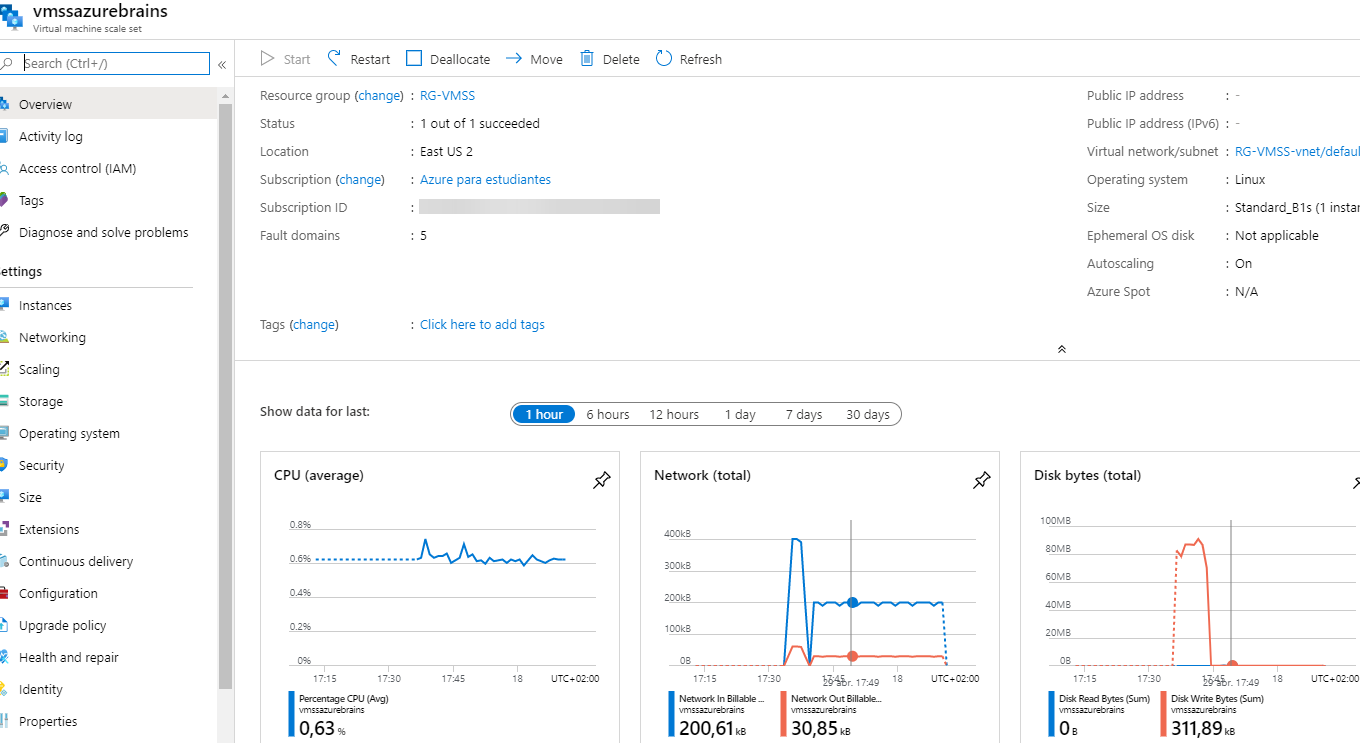Viewport: 1360px width, 743px height.
Task: Collapse the sidebar with the double chevron
Action: (222, 64)
